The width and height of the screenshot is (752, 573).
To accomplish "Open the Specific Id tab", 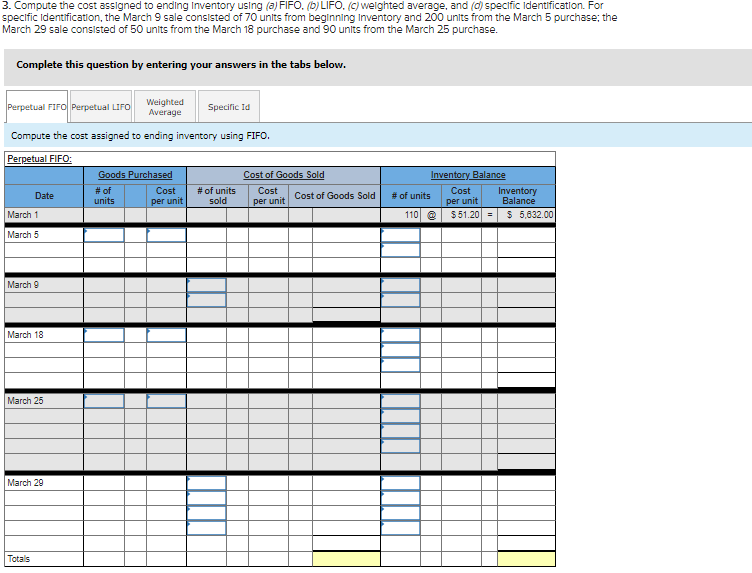I will click(x=229, y=106).
